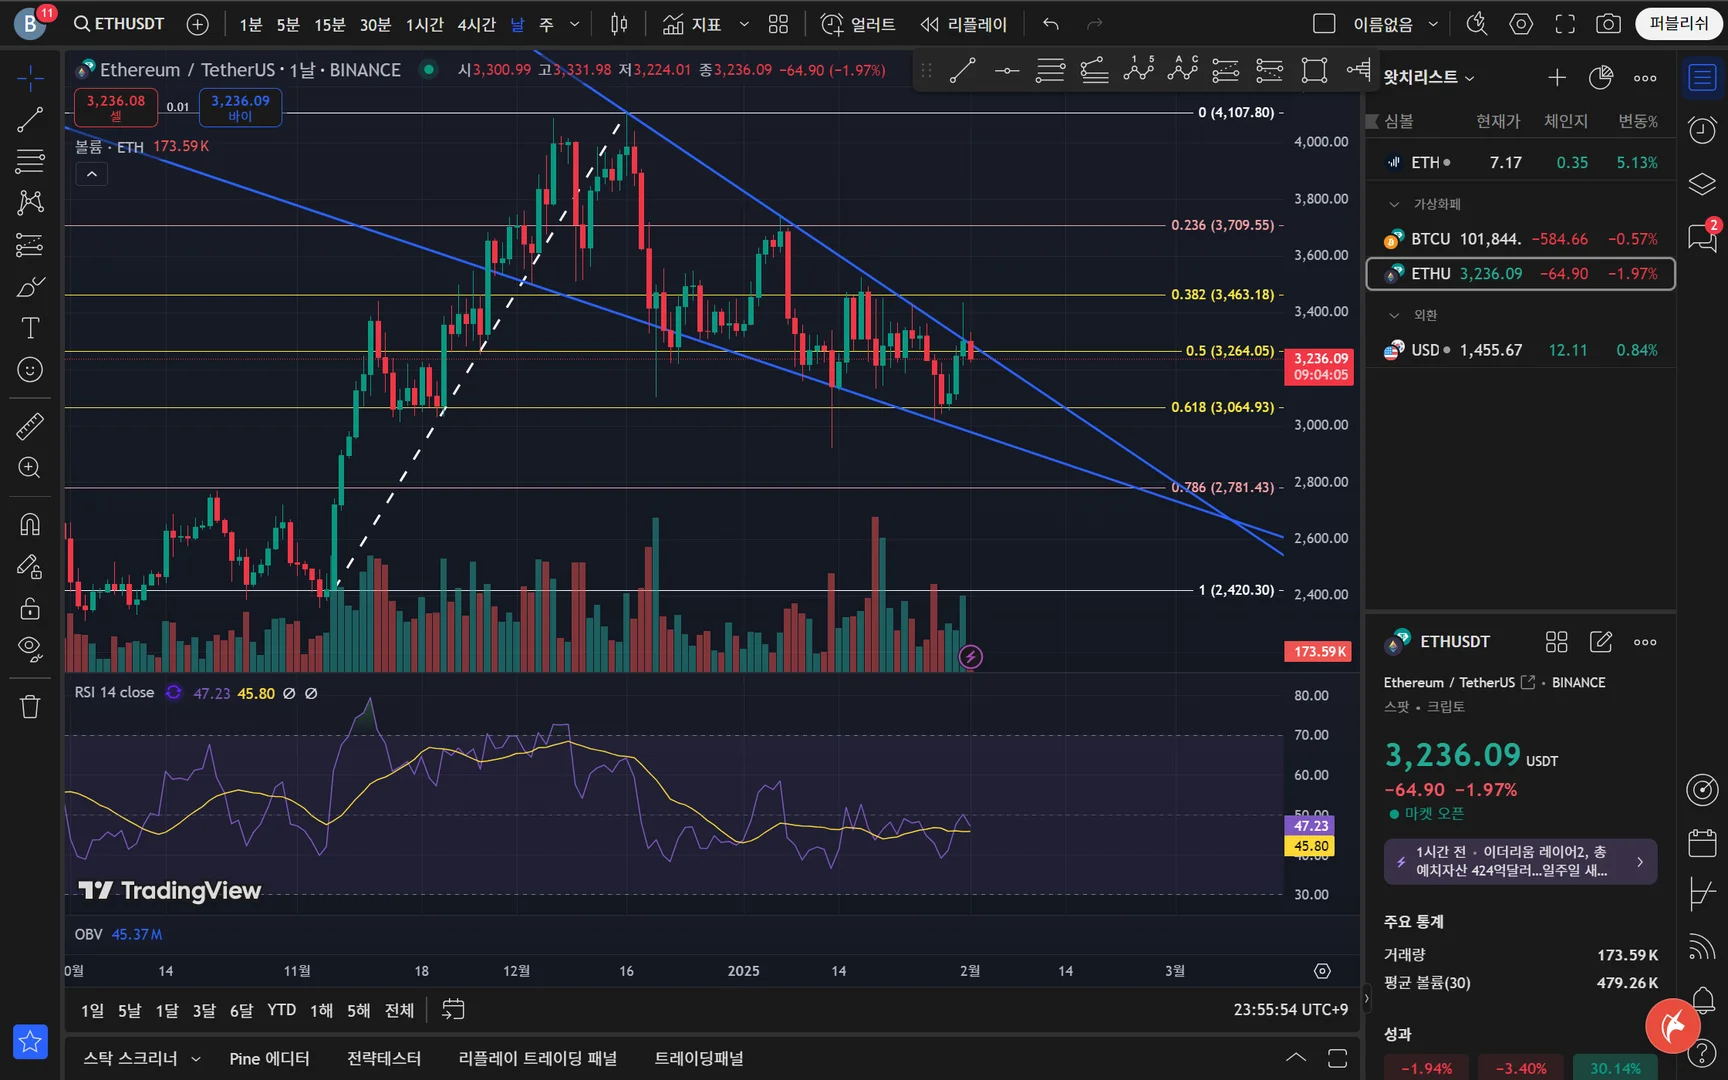Expand the timeframe interval dropdown arrow
This screenshot has width=1728, height=1080.
click(574, 24)
